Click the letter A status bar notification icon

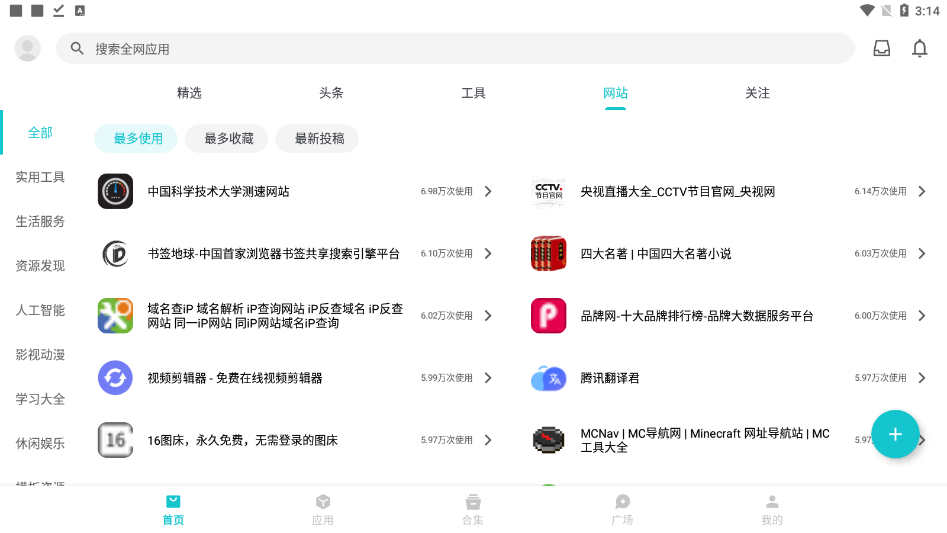(x=80, y=10)
